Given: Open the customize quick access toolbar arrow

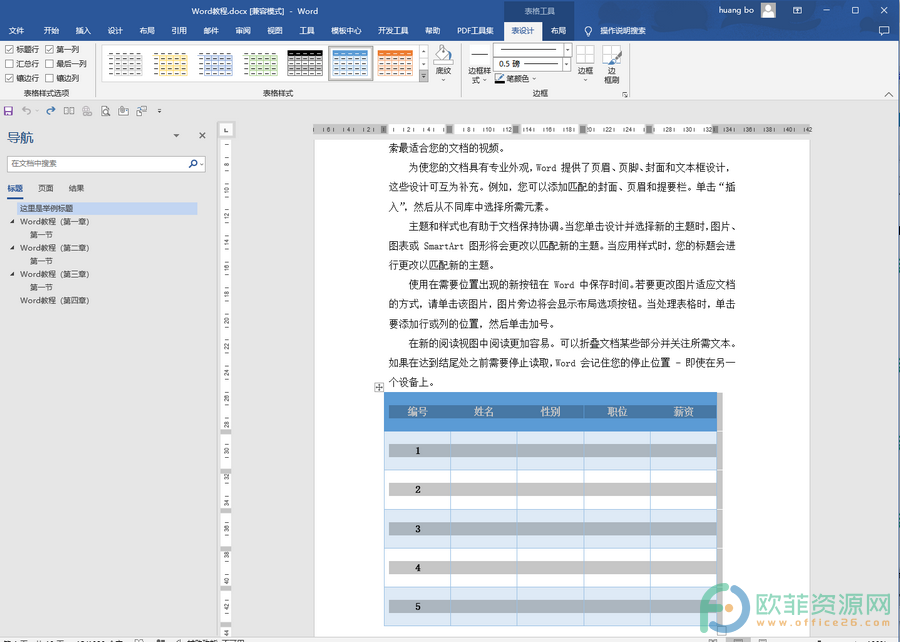Looking at the screenshot, I should click(x=160, y=111).
